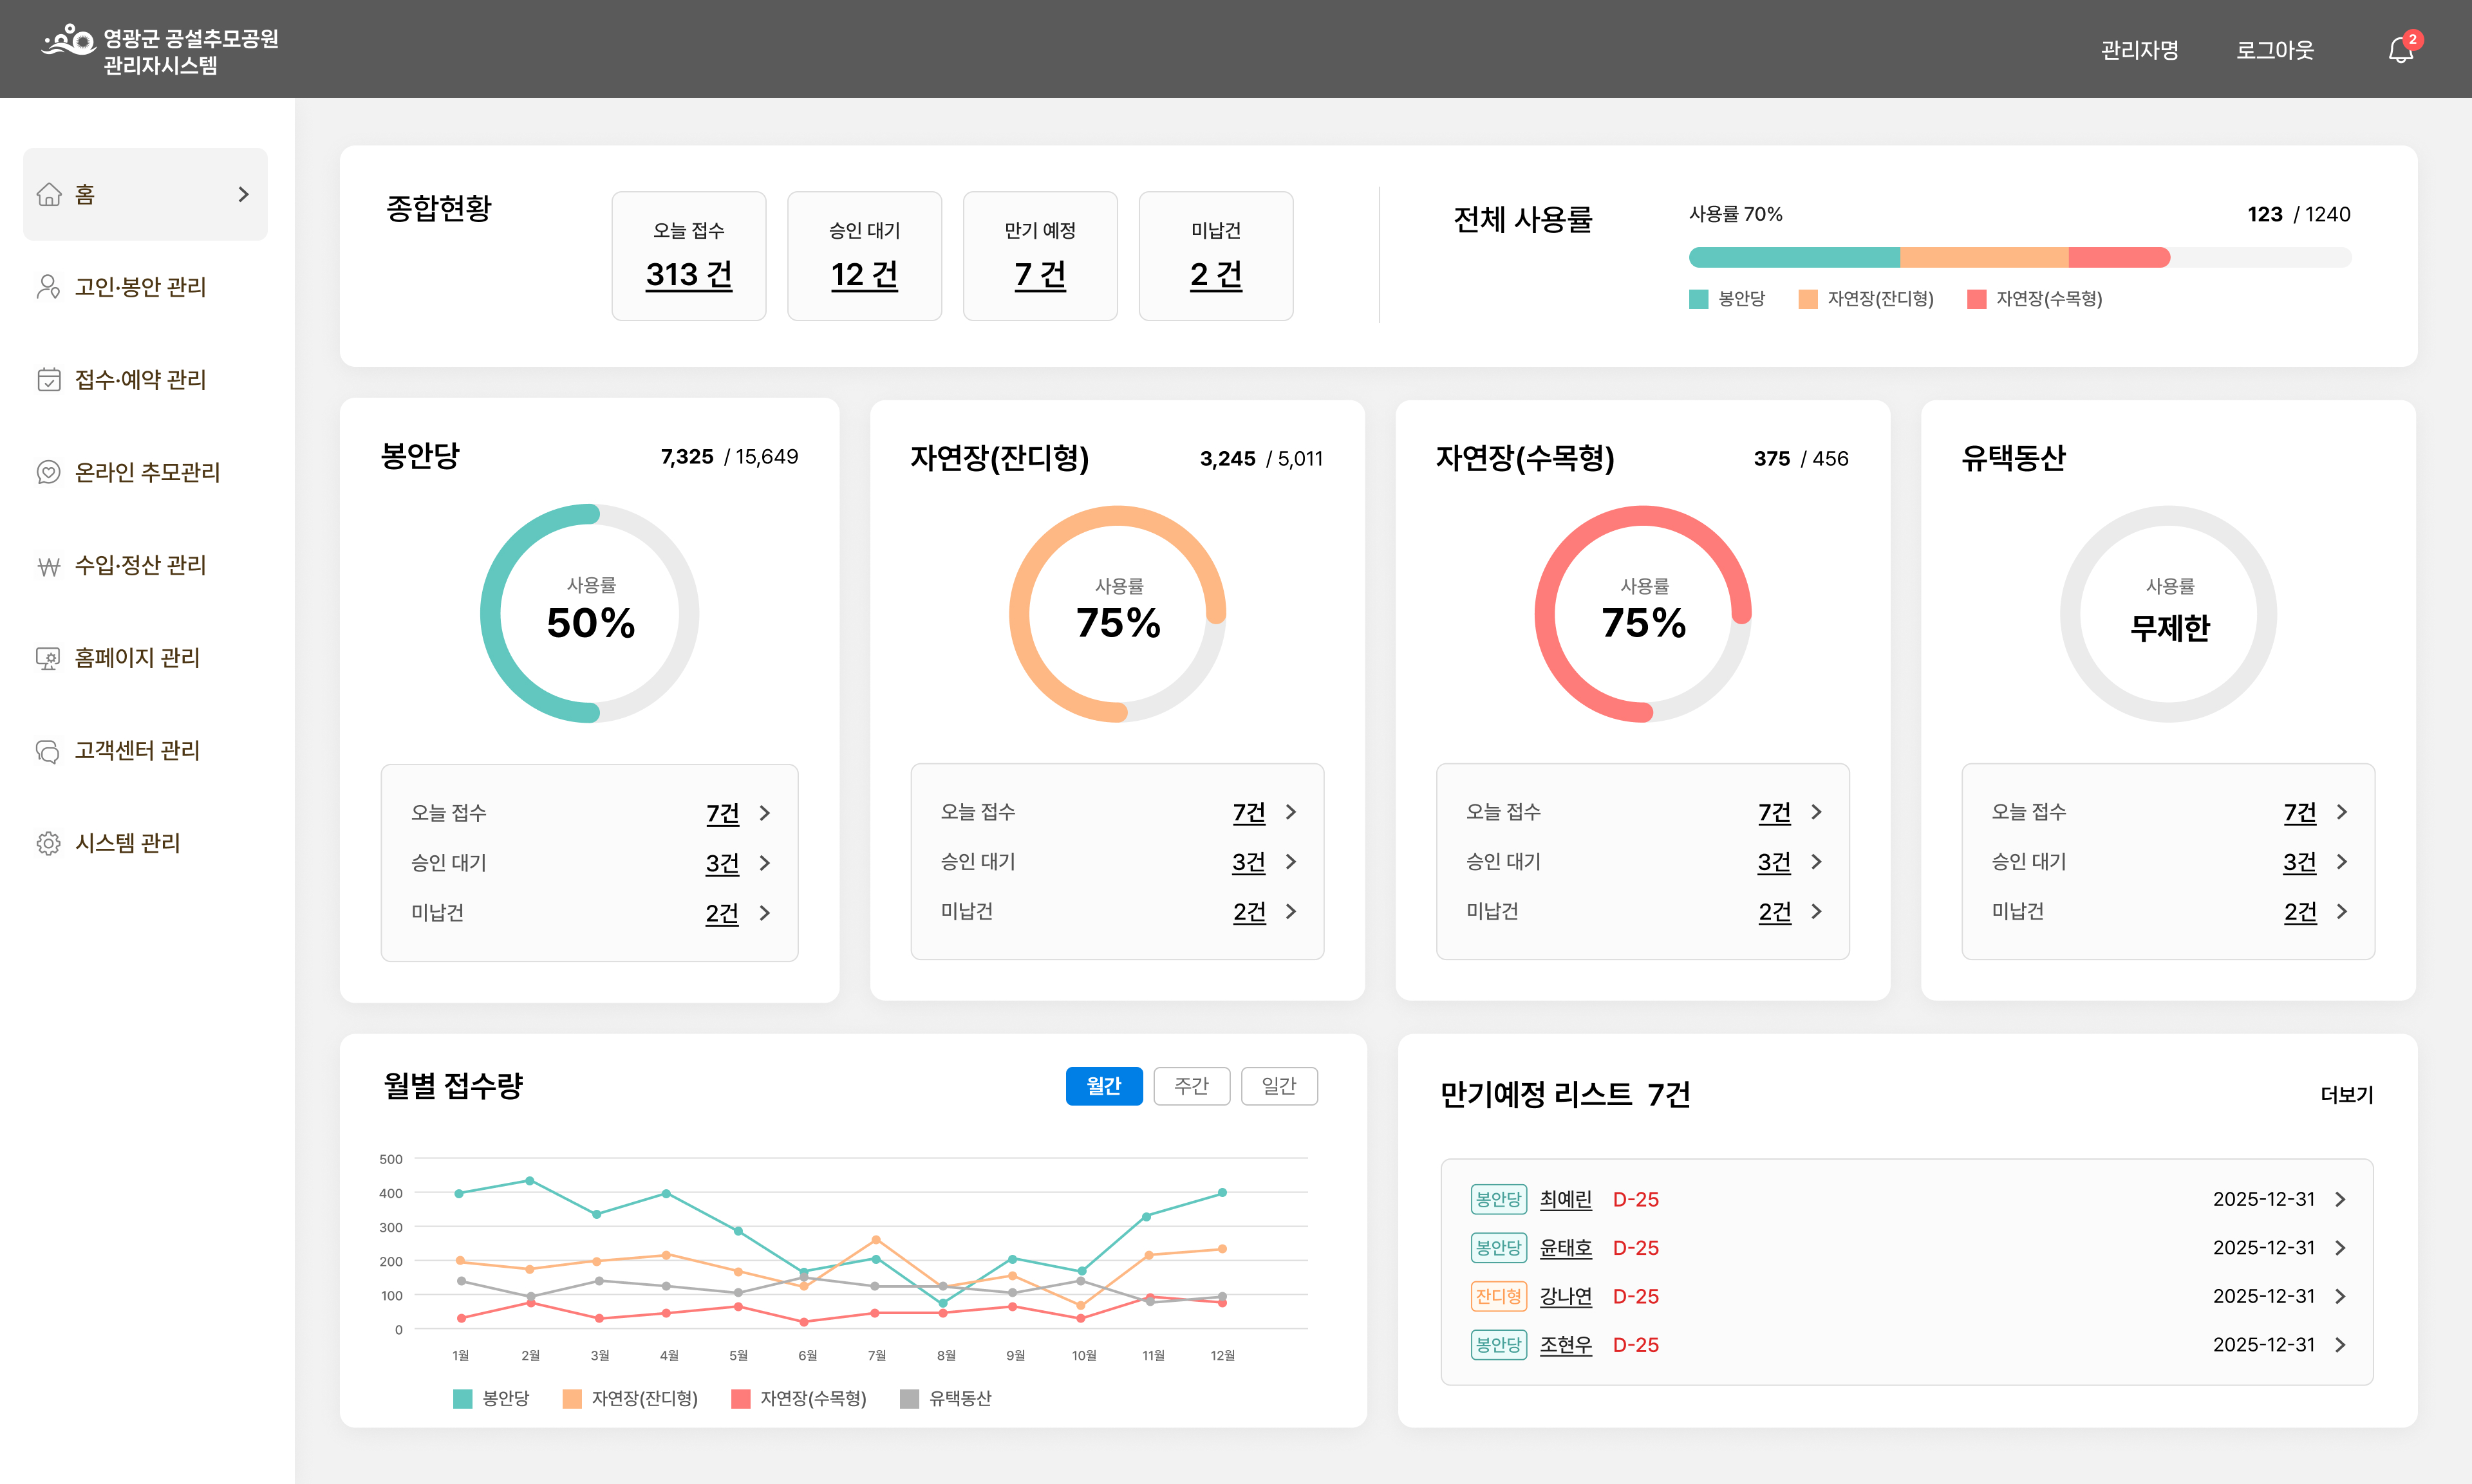
Task: Open the 홈 sidebar icon
Action: tap(49, 194)
